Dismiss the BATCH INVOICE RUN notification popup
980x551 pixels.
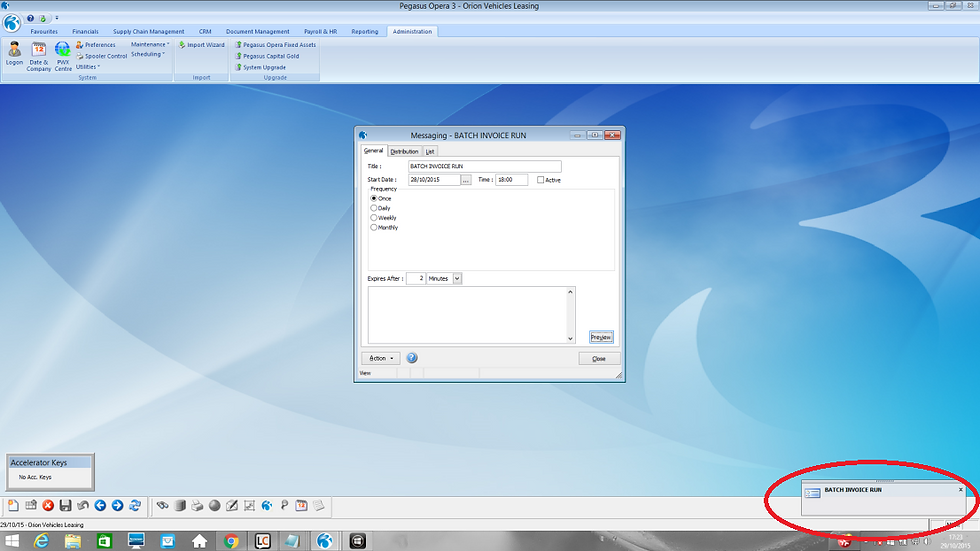(961, 490)
